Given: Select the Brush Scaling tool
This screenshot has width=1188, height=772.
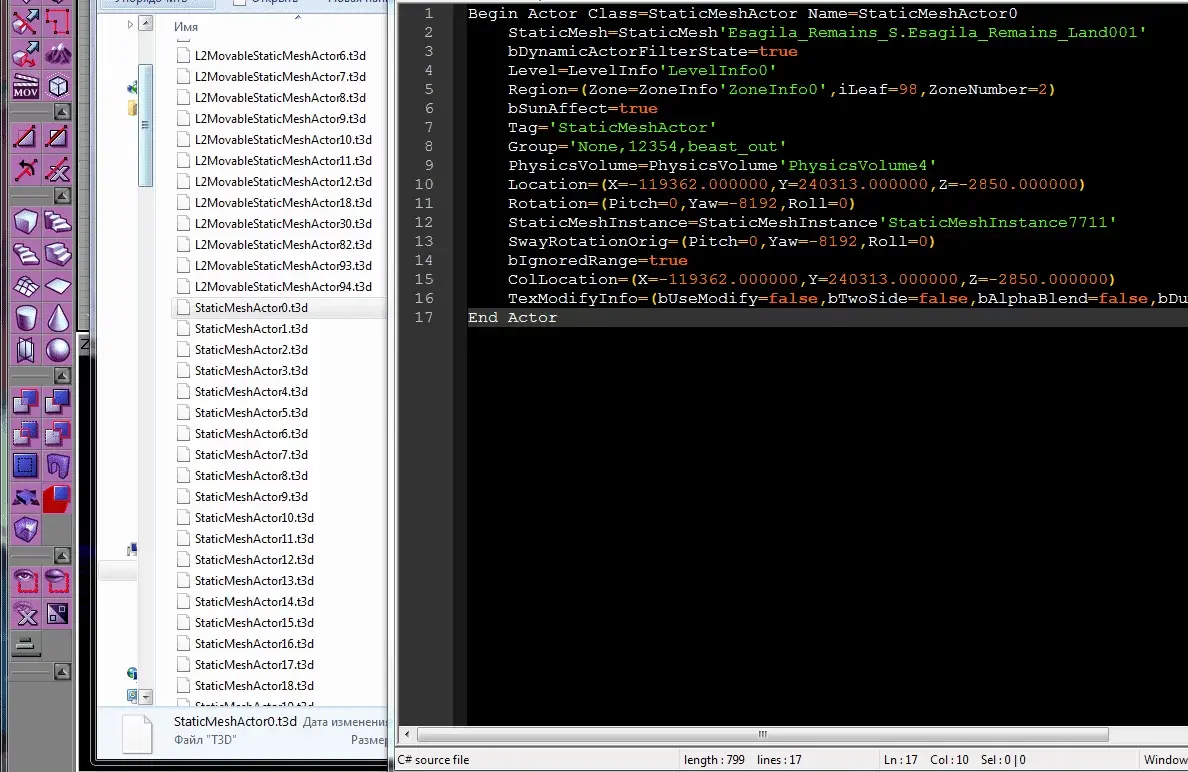Looking at the screenshot, I should pos(25,54).
